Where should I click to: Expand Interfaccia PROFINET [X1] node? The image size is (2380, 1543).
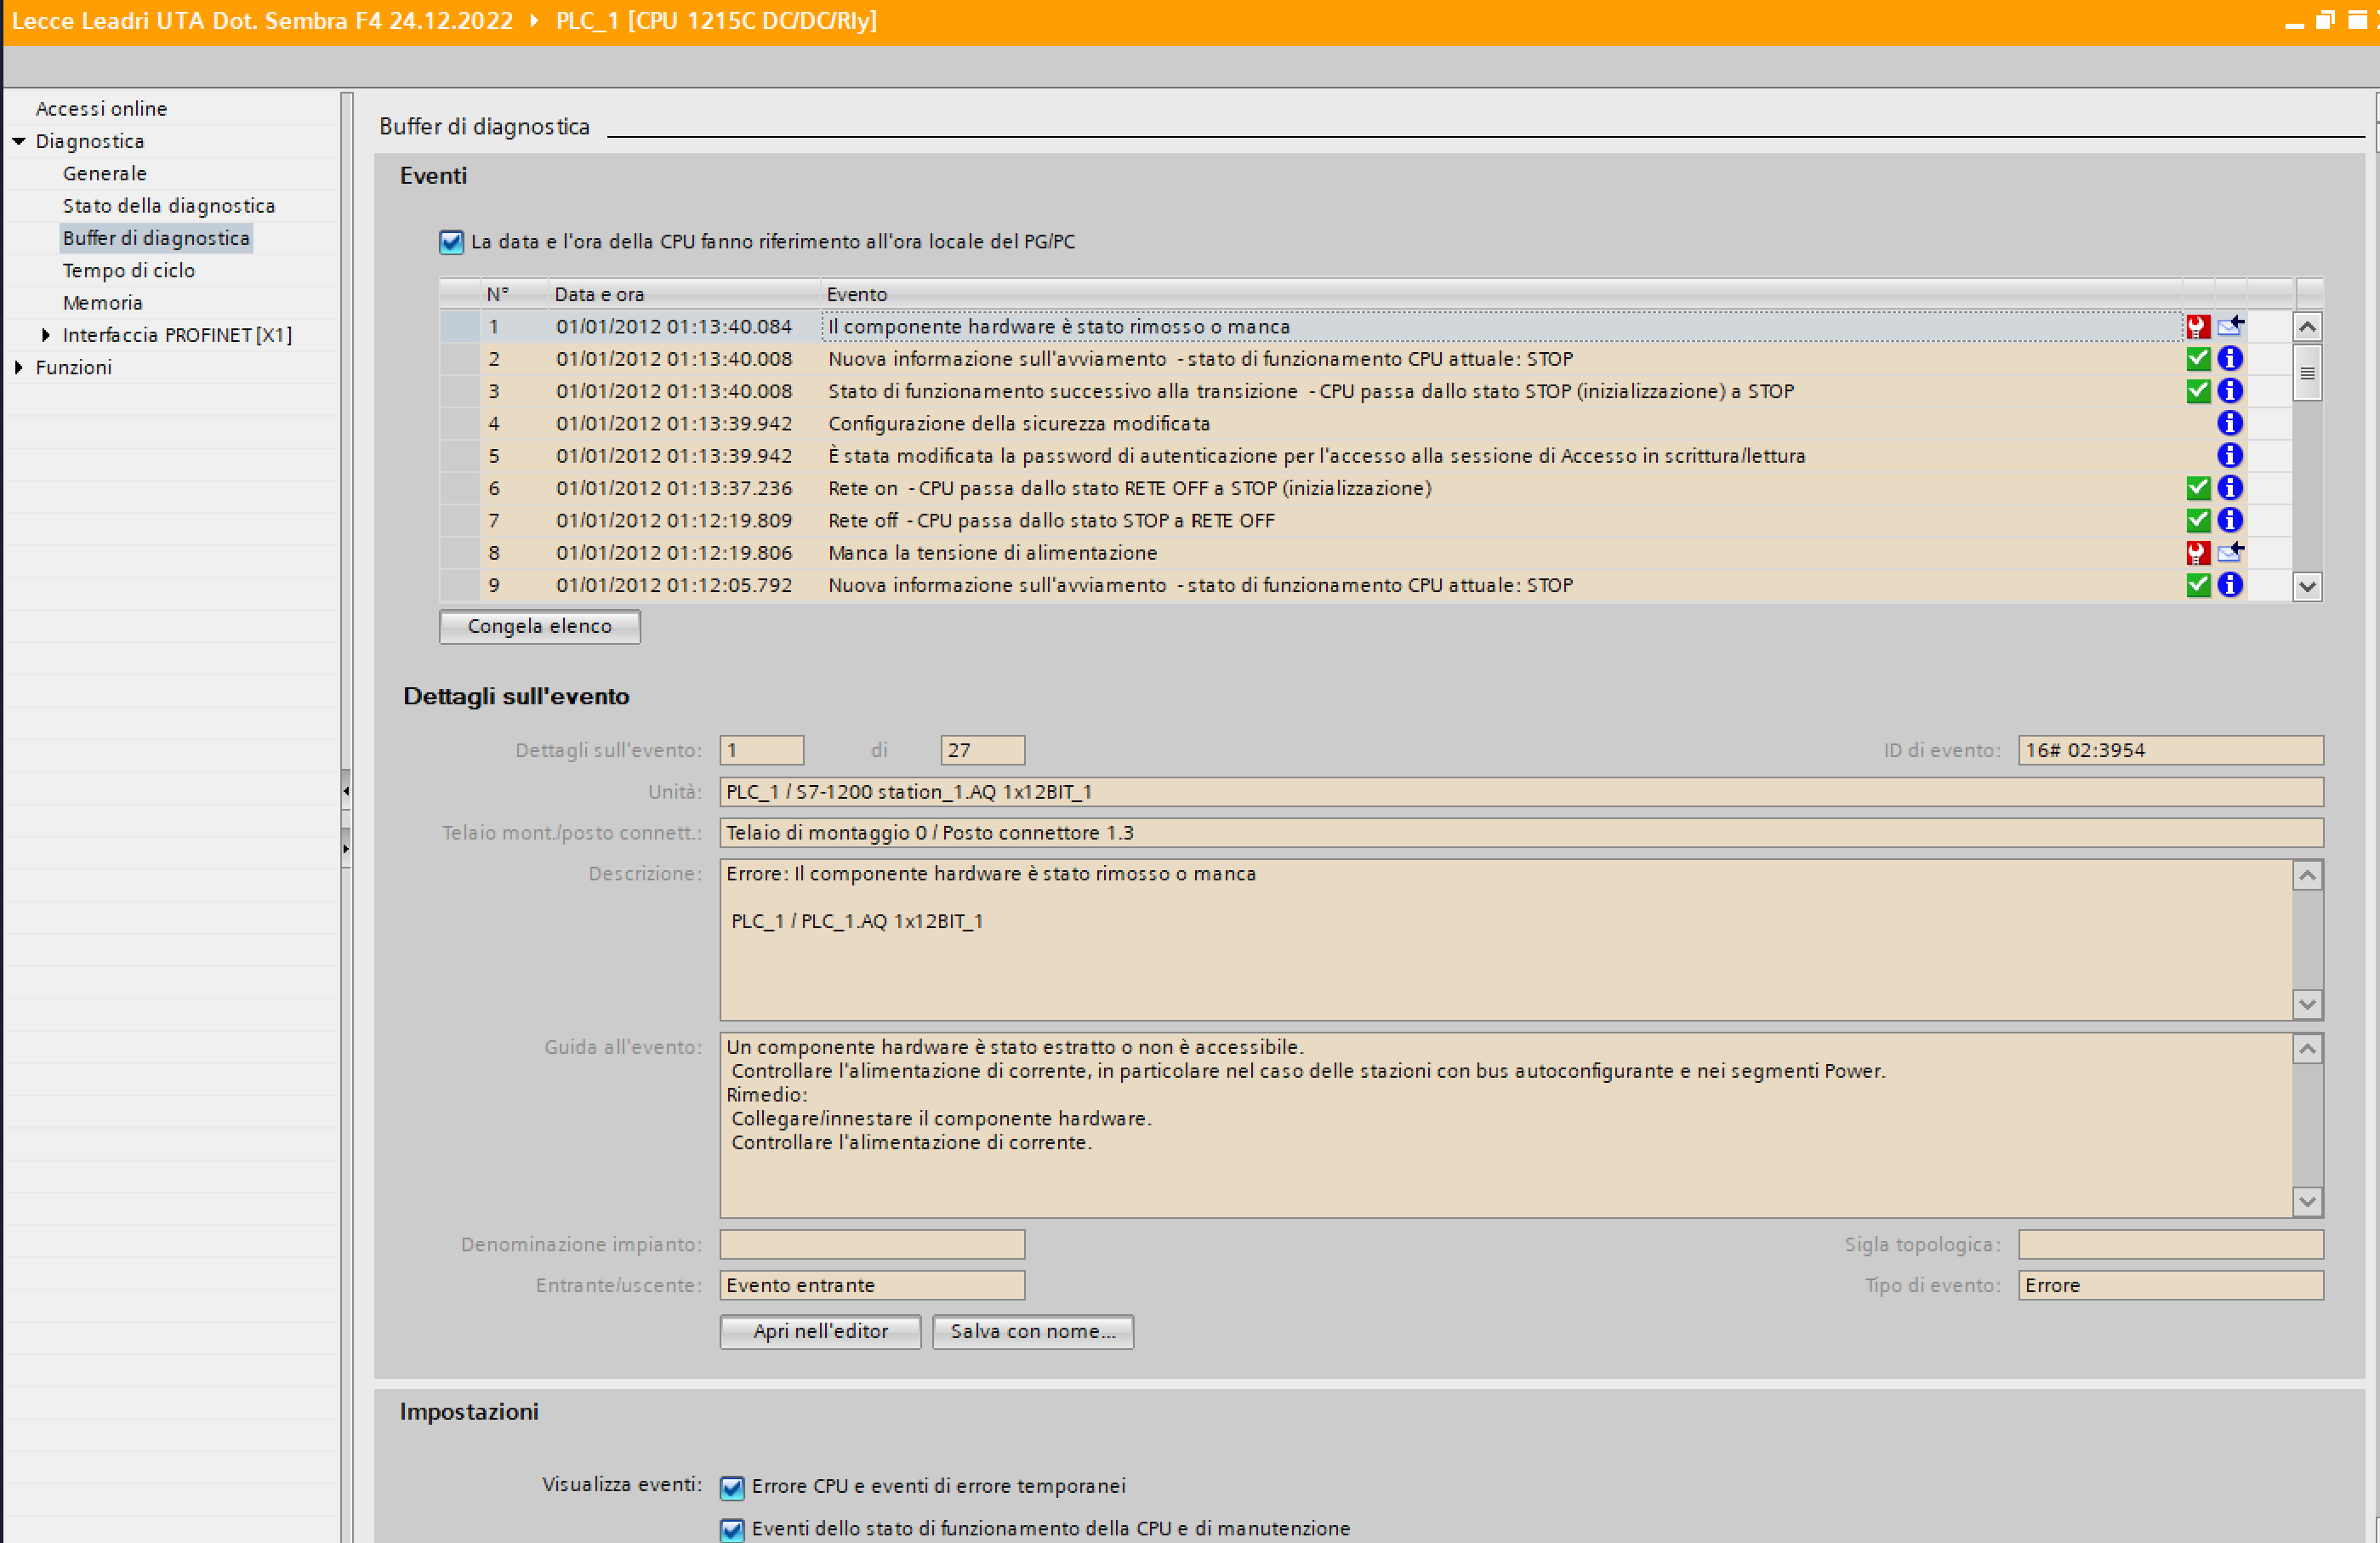click(45, 335)
